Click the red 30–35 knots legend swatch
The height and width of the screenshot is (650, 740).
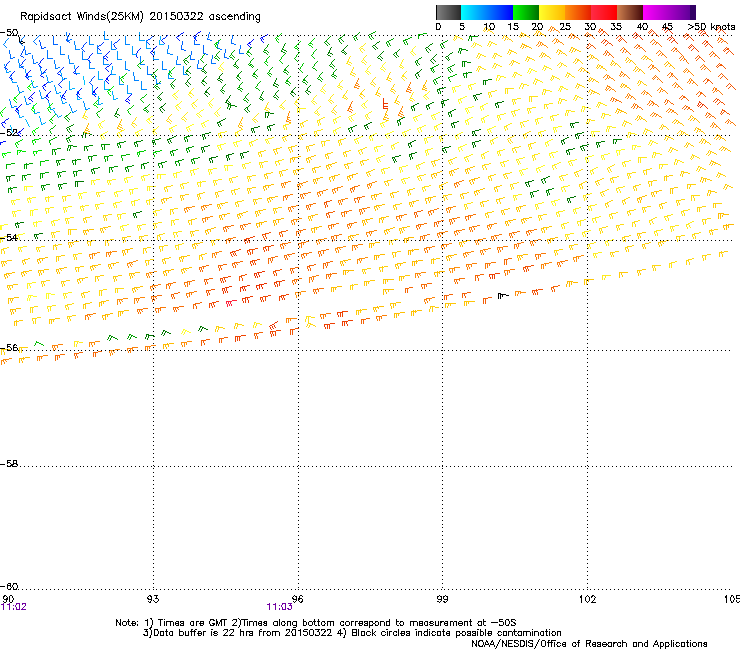604,12
